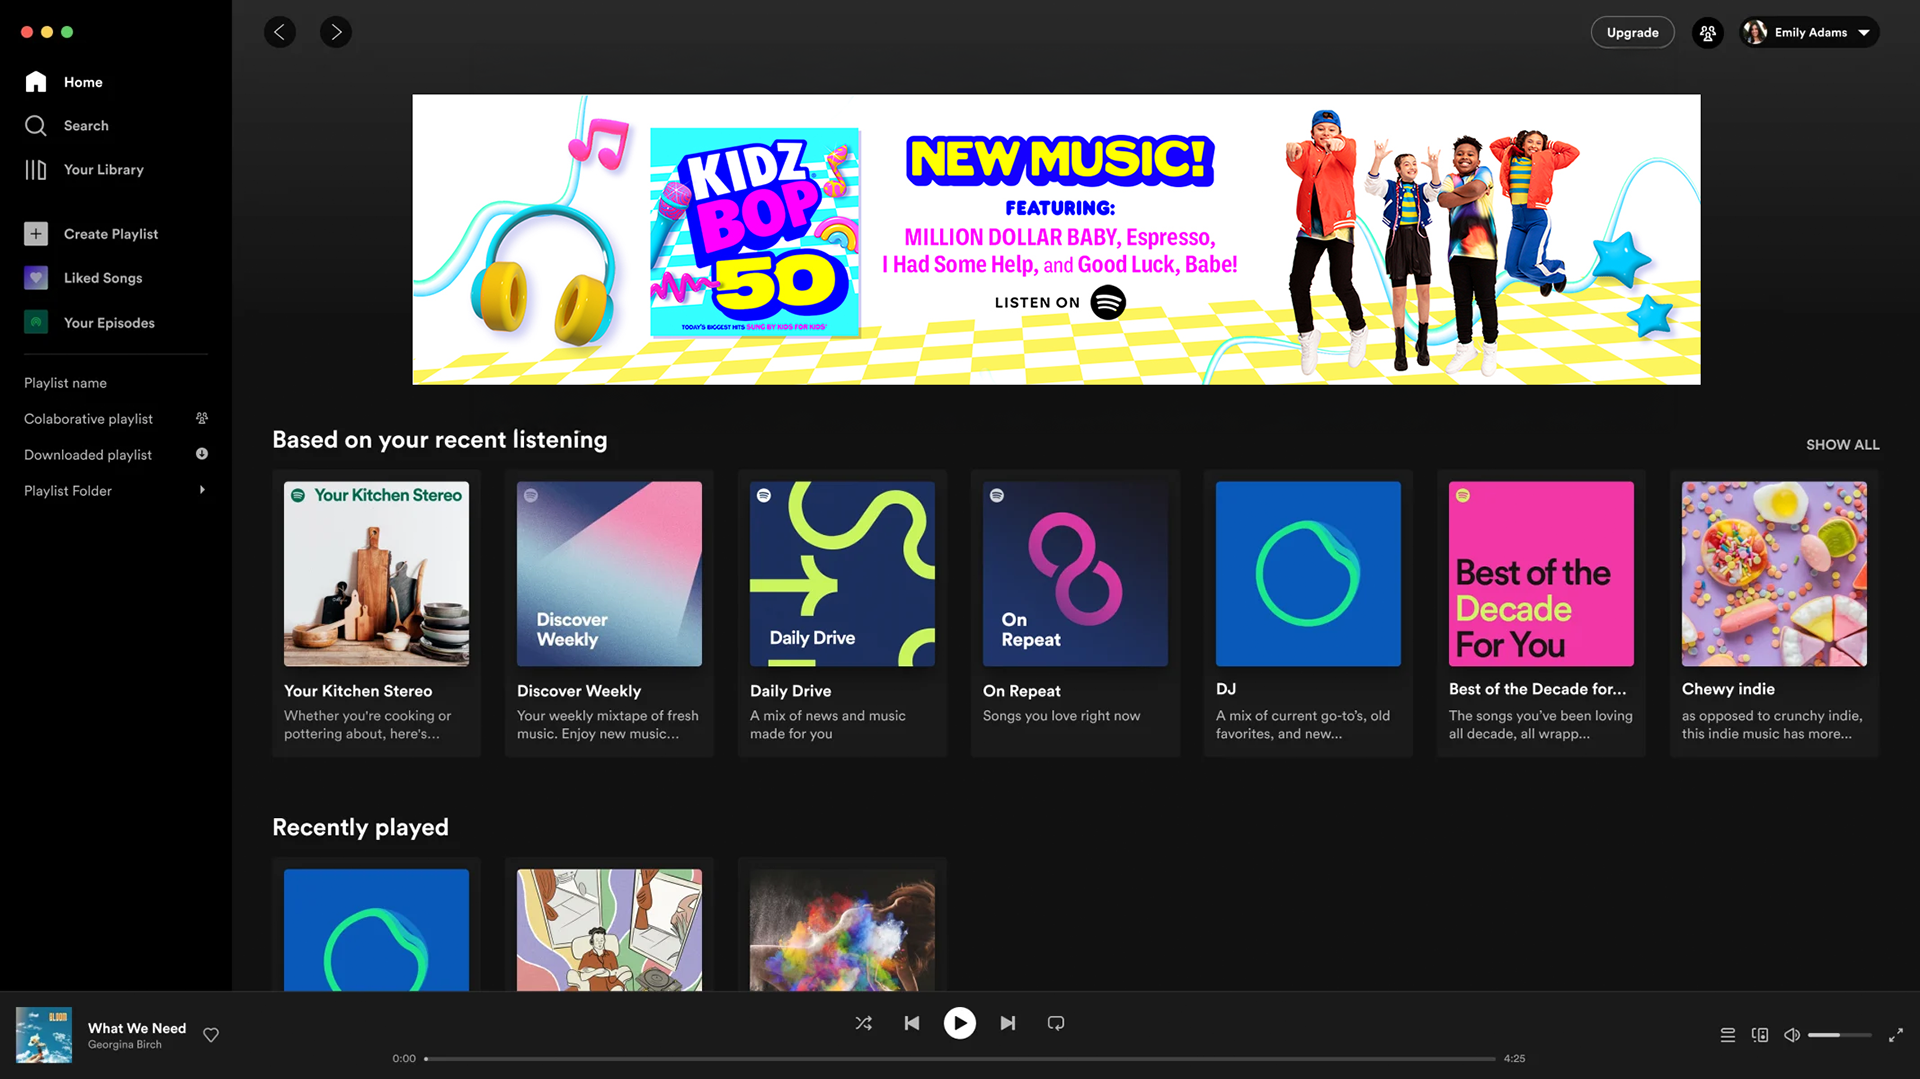Open Daily Drive playlist cover

pyautogui.click(x=842, y=574)
